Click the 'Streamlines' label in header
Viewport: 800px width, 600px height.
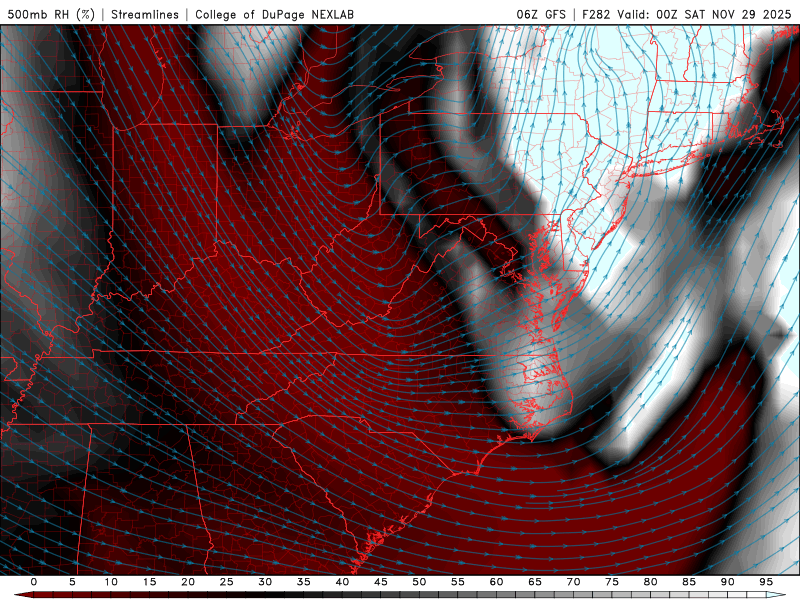click(x=145, y=14)
